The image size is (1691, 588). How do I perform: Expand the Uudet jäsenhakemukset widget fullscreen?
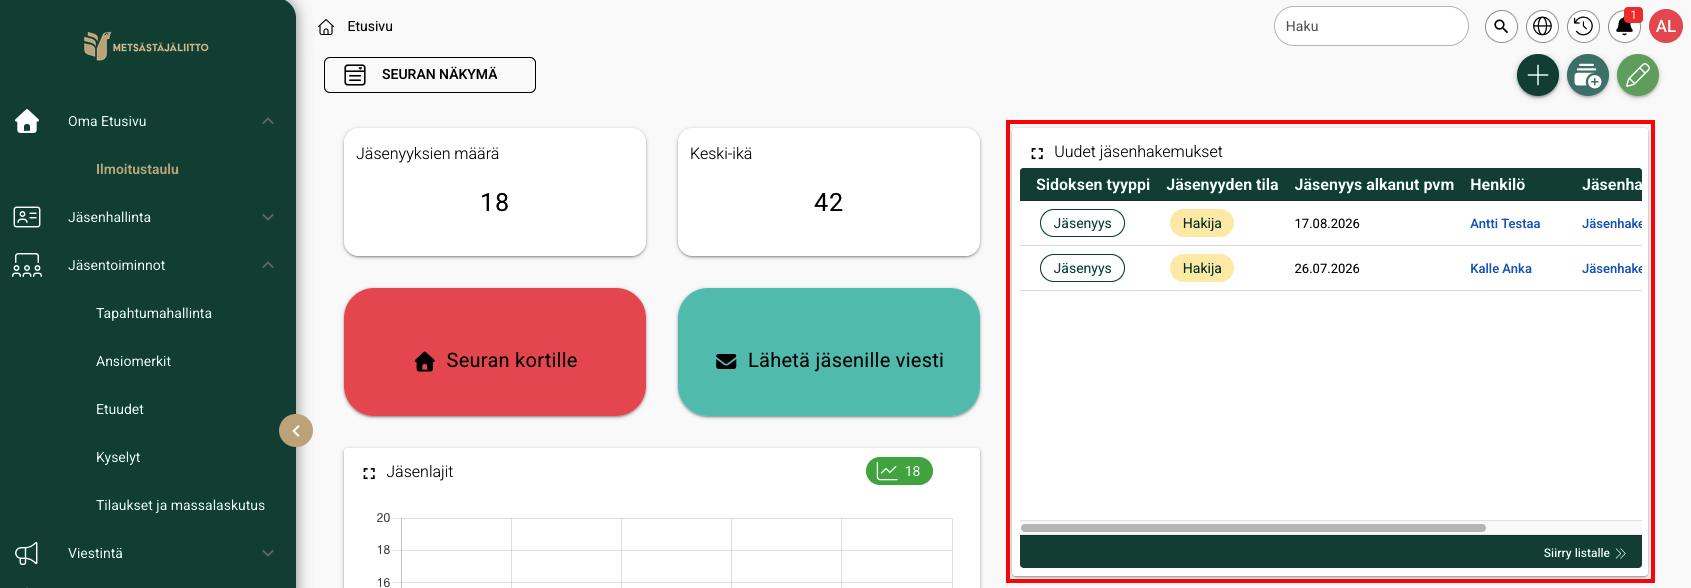coord(1037,153)
